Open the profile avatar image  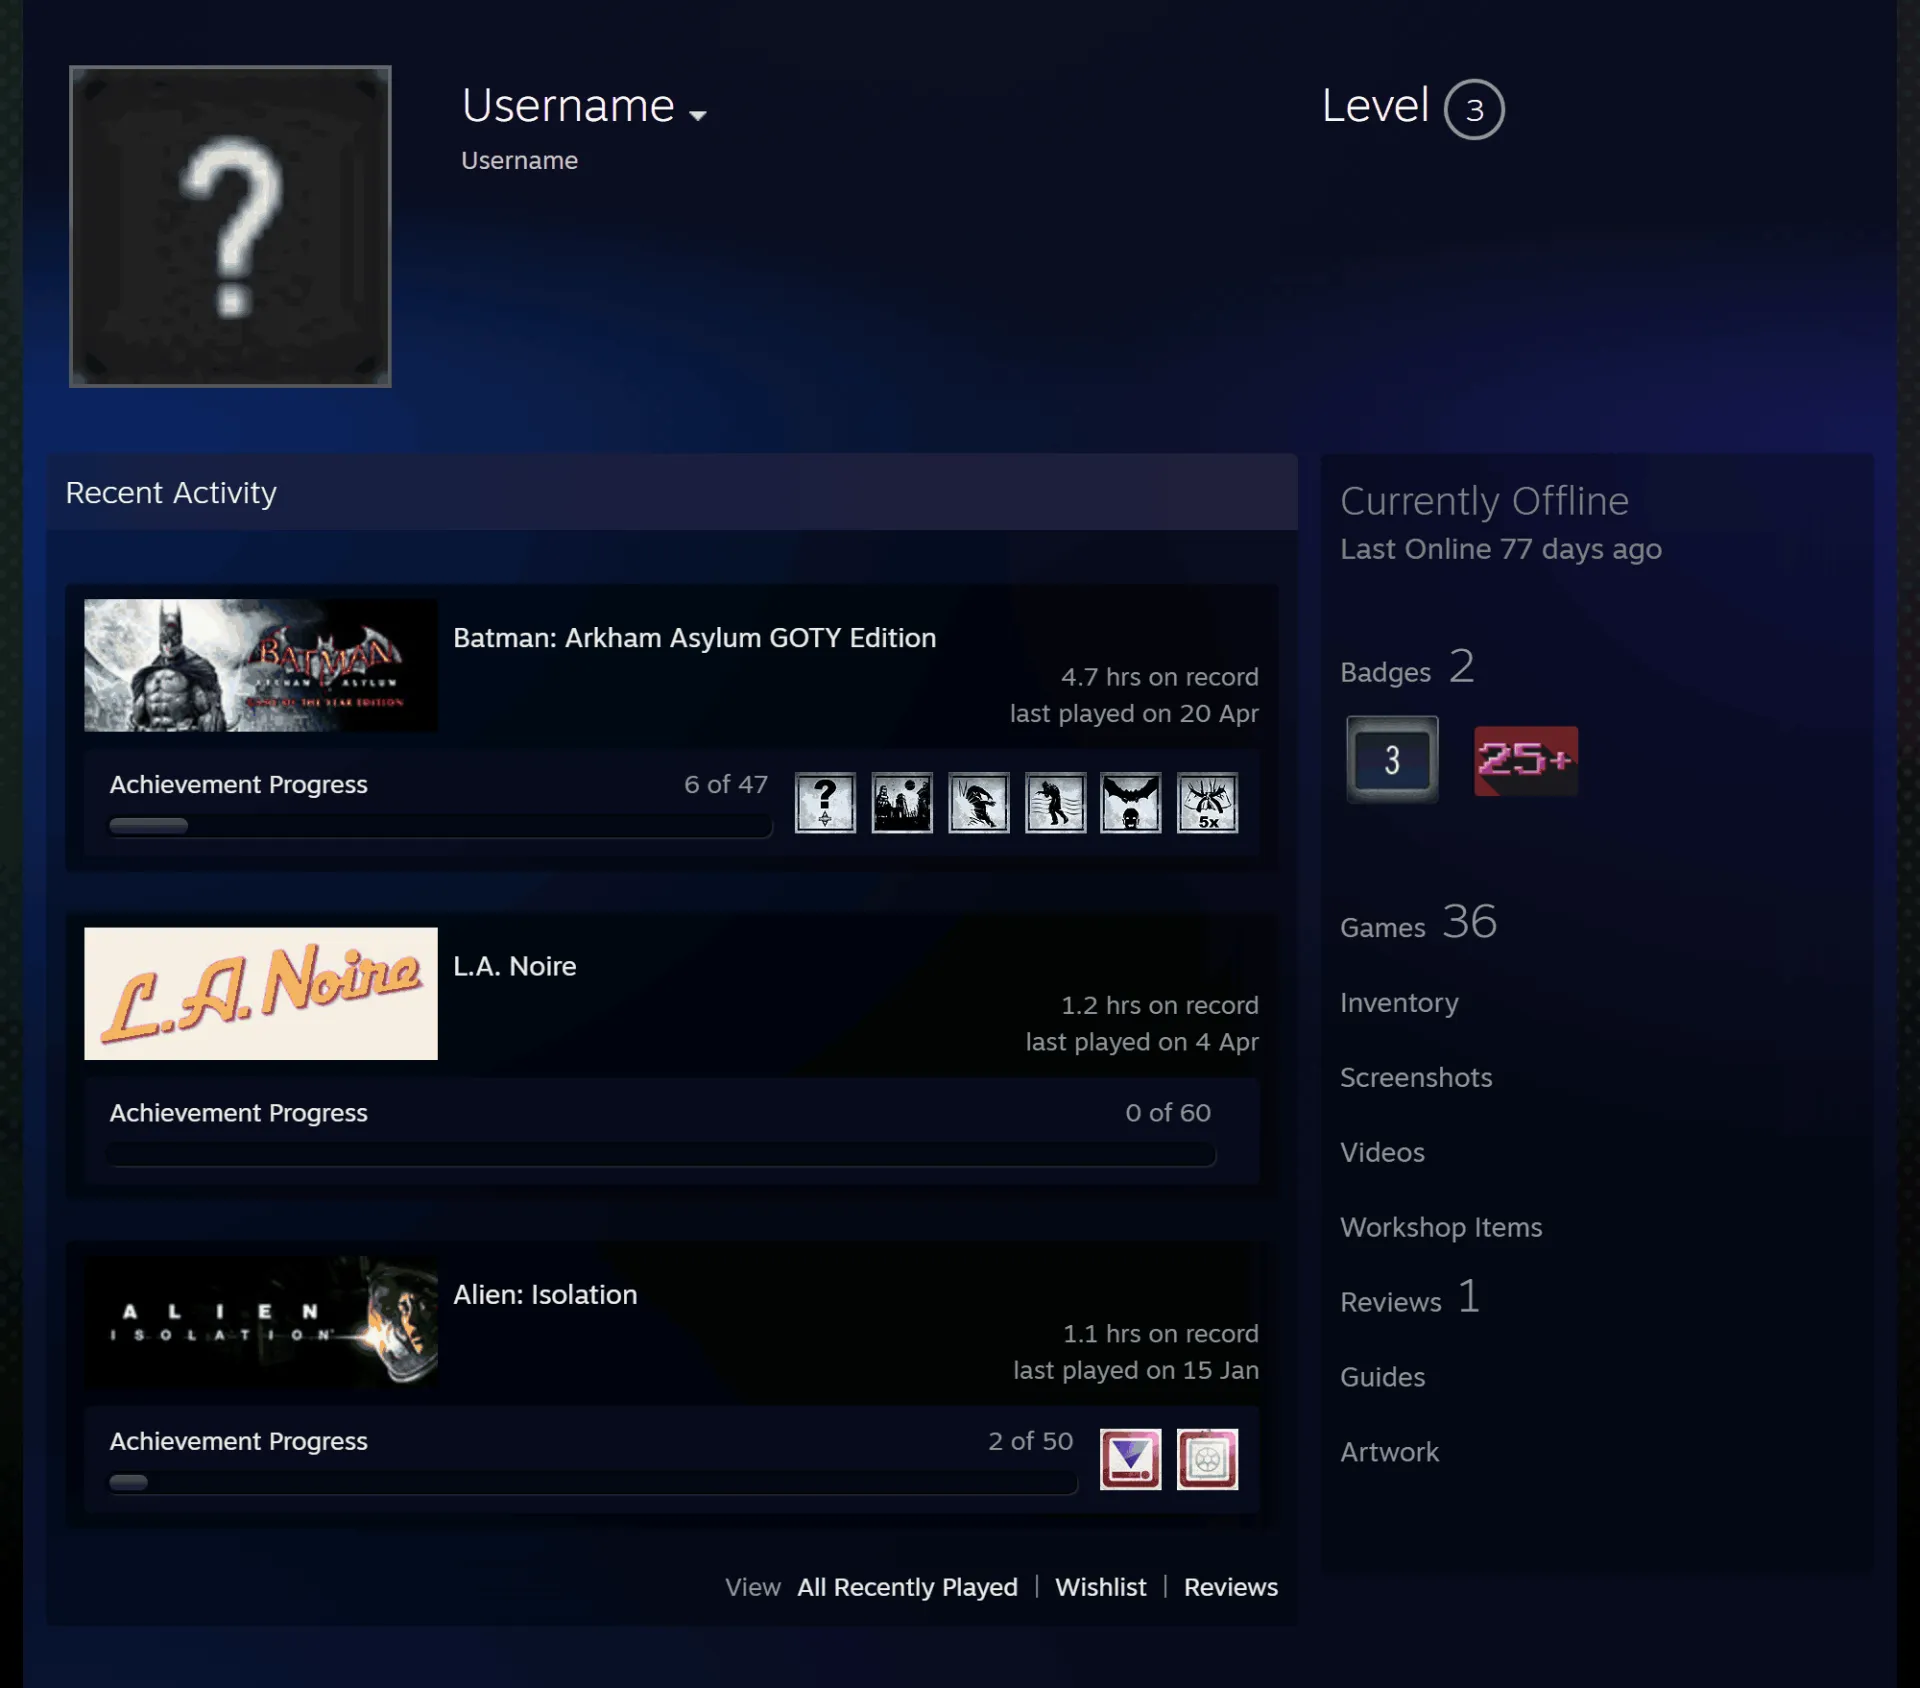tap(230, 226)
